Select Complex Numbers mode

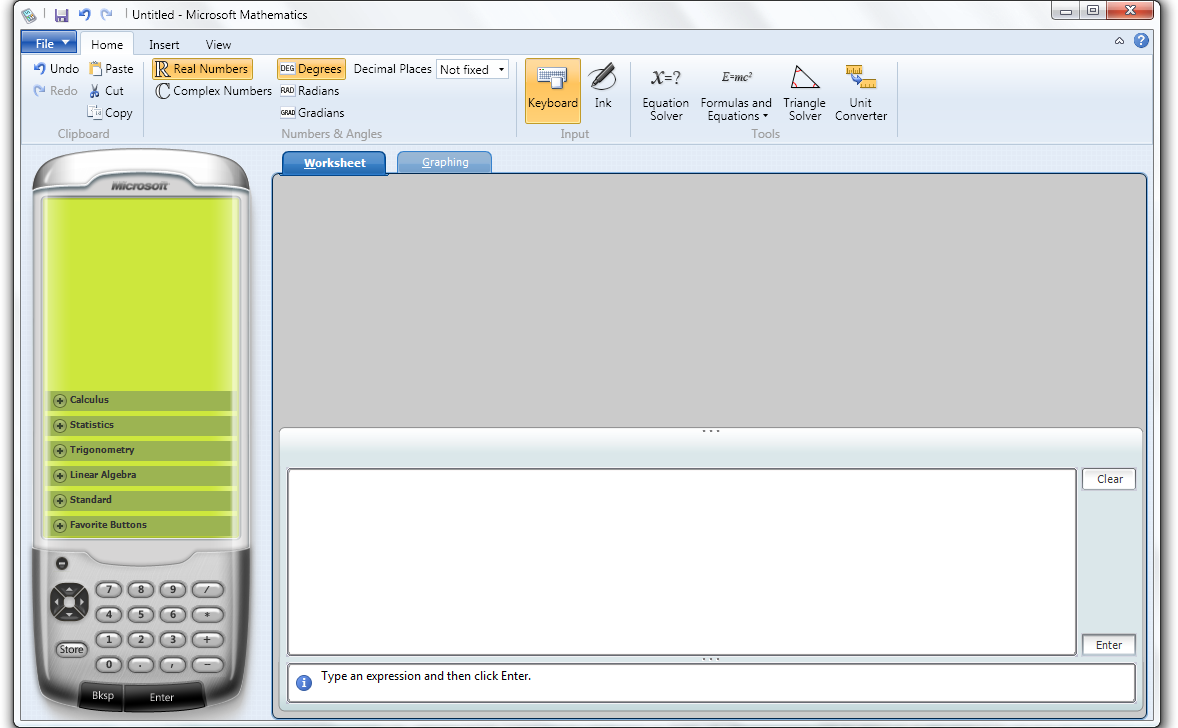pos(213,91)
